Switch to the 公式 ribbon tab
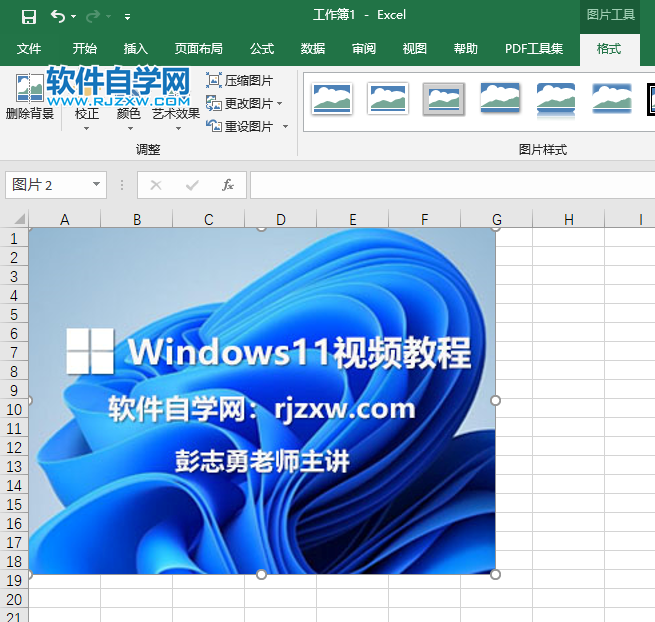This screenshot has width=655, height=622. pos(262,49)
